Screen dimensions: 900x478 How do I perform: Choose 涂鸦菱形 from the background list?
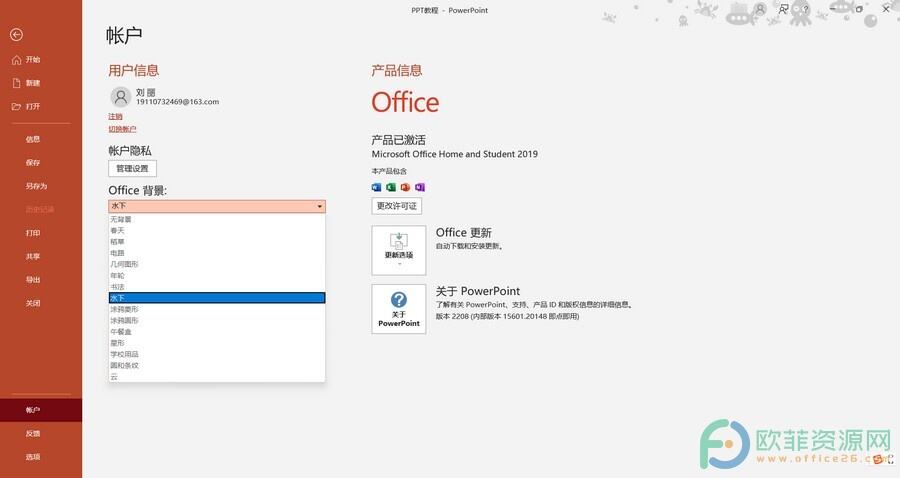[217, 309]
